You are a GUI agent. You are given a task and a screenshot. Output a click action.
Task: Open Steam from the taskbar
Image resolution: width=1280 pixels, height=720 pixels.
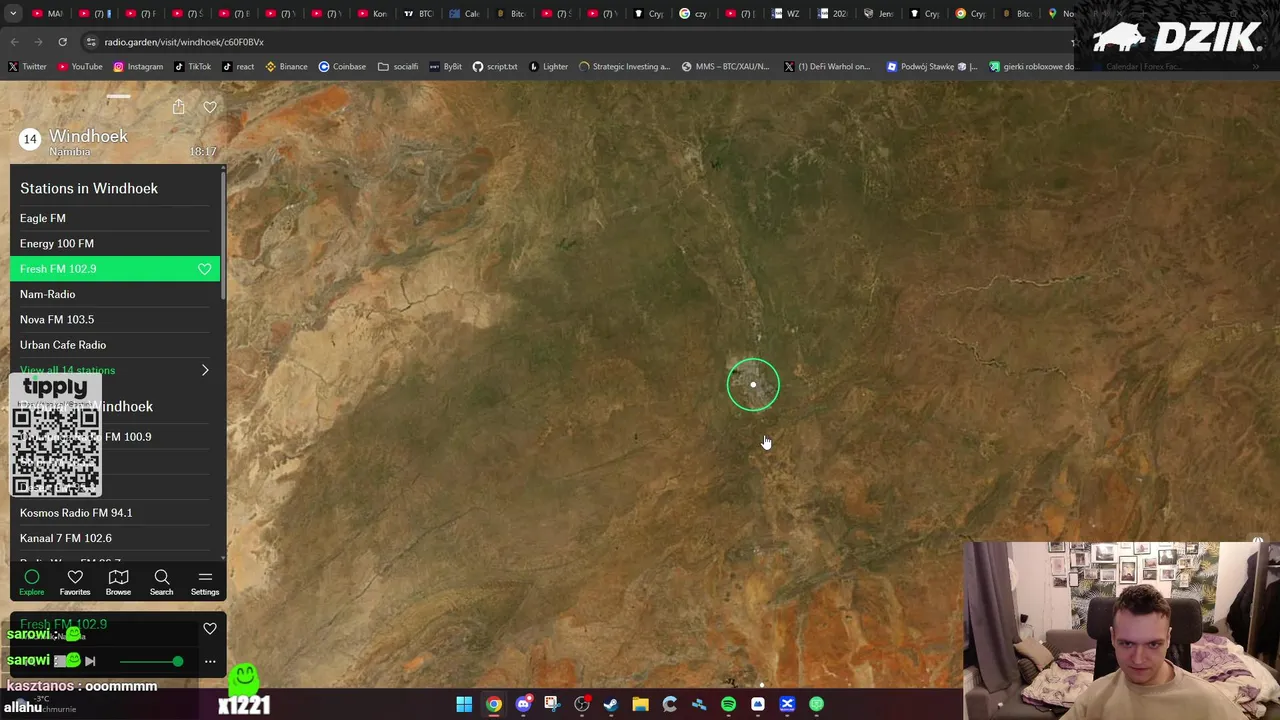coord(611,704)
